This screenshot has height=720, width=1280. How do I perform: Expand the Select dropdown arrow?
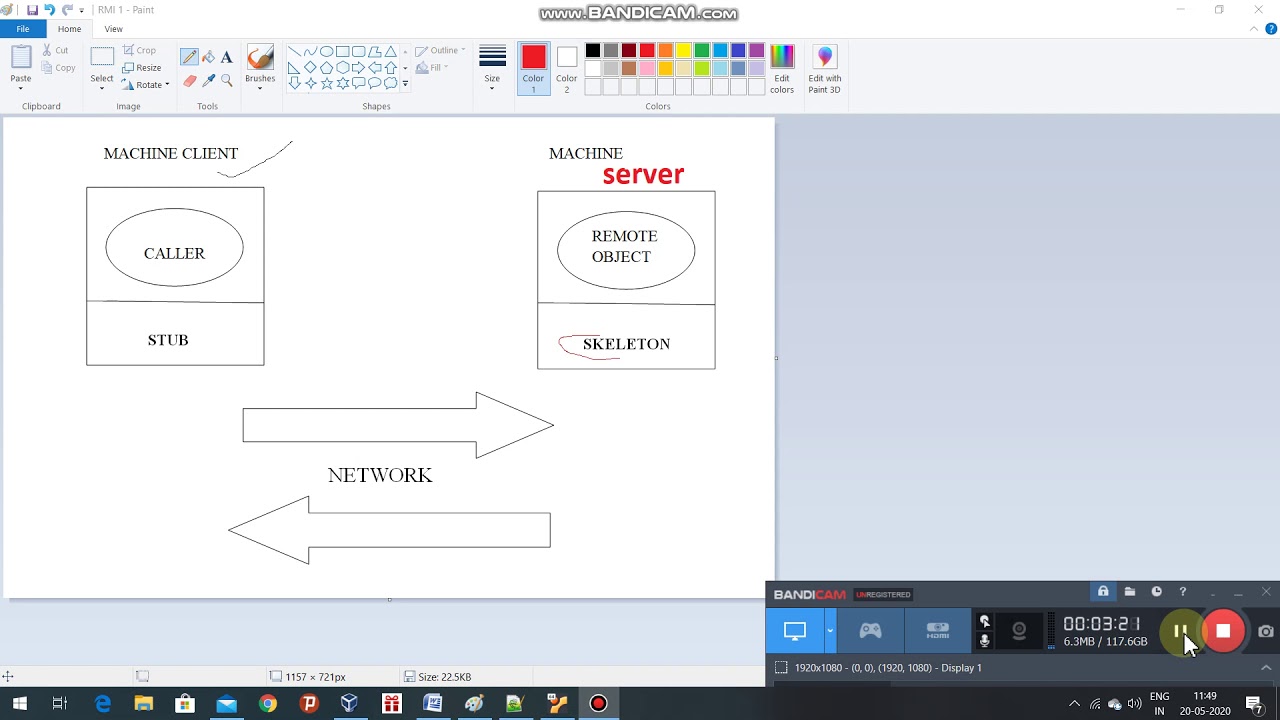click(102, 87)
